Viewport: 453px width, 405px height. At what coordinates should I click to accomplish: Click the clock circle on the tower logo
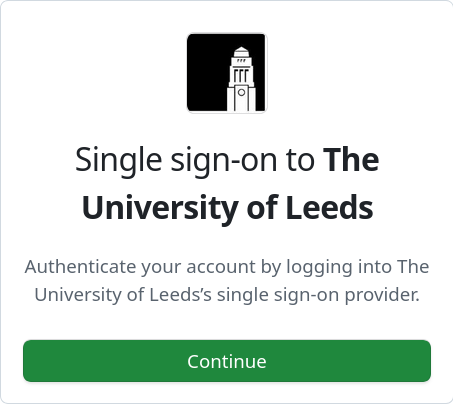click(242, 92)
